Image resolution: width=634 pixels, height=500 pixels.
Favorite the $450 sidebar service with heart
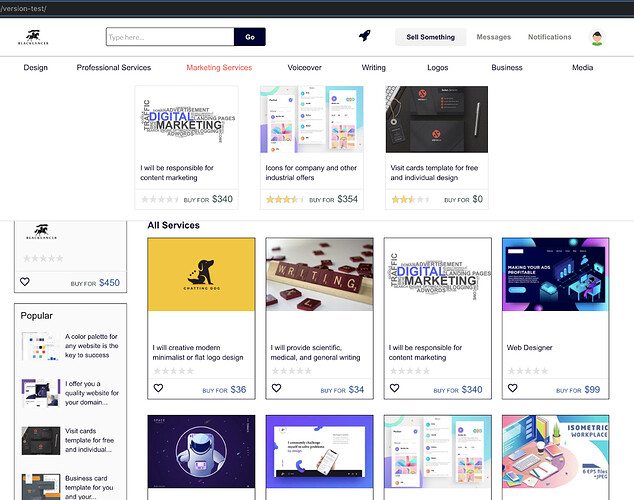coord(25,282)
